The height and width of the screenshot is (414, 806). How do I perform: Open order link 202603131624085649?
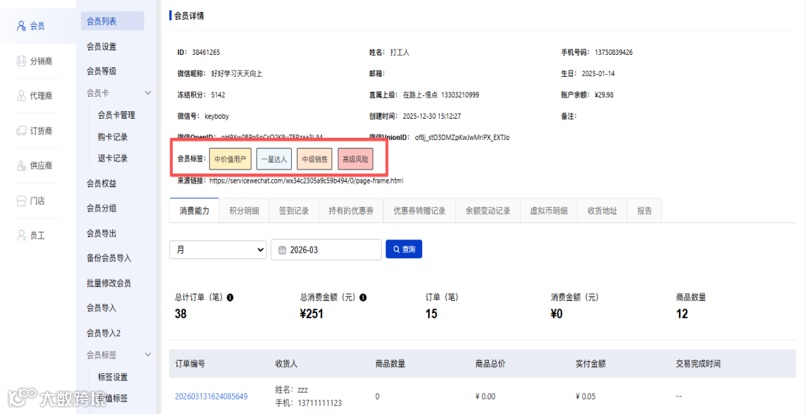(x=211, y=397)
